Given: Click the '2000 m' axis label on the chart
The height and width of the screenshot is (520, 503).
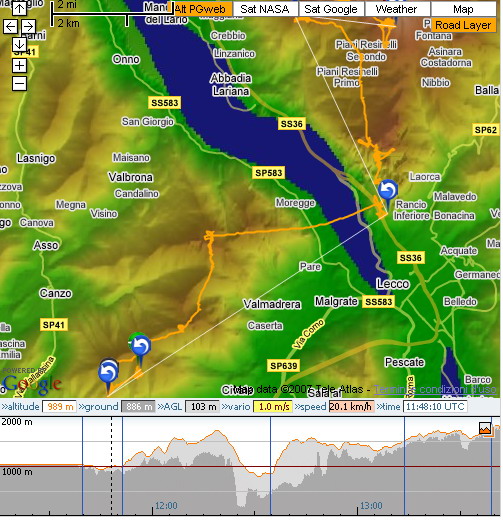Looking at the screenshot, I should (17, 422).
